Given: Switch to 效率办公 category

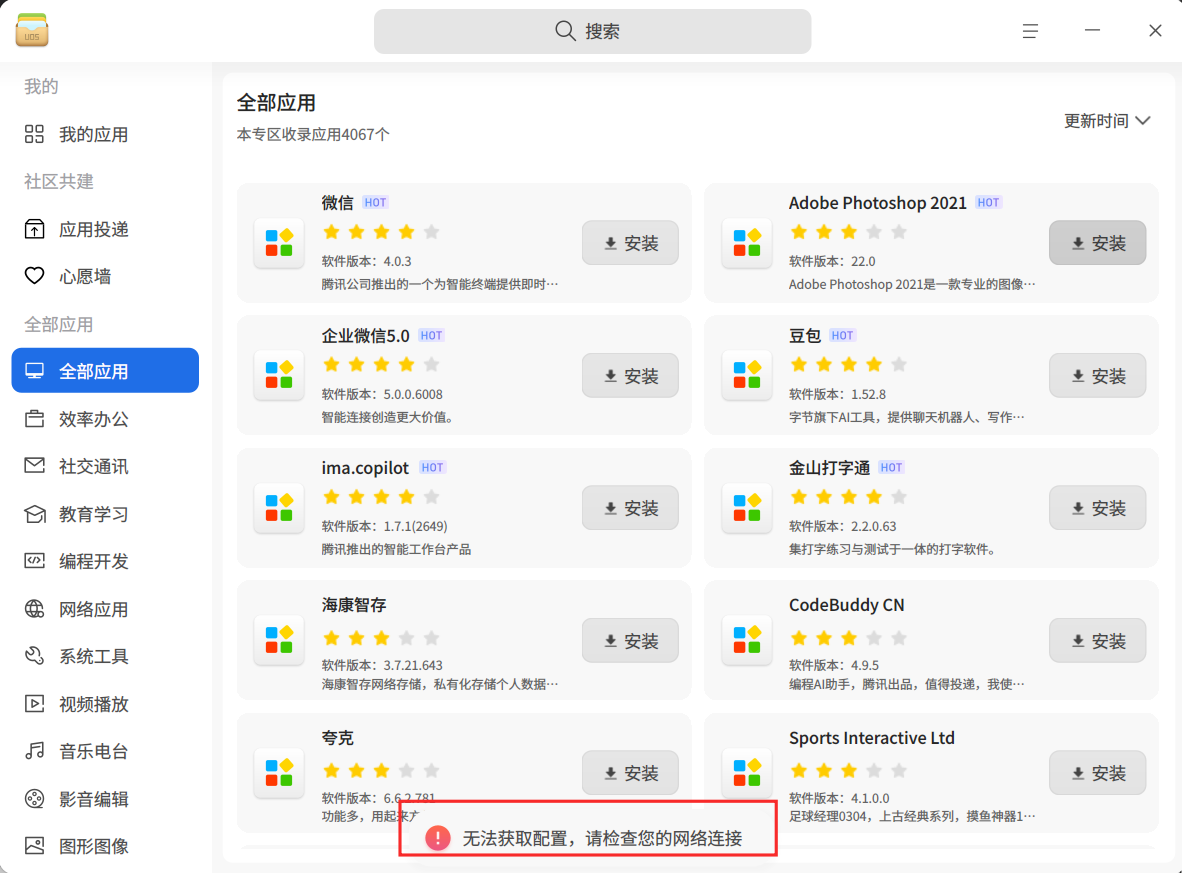Looking at the screenshot, I should [x=106, y=418].
